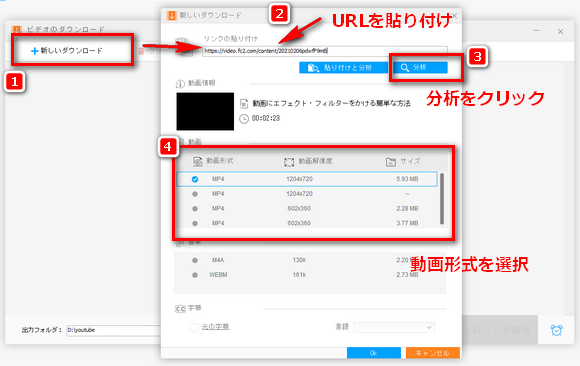Click the Cancel (キャンセル) button
Viewport: 580px width, 366px height.
433,353
